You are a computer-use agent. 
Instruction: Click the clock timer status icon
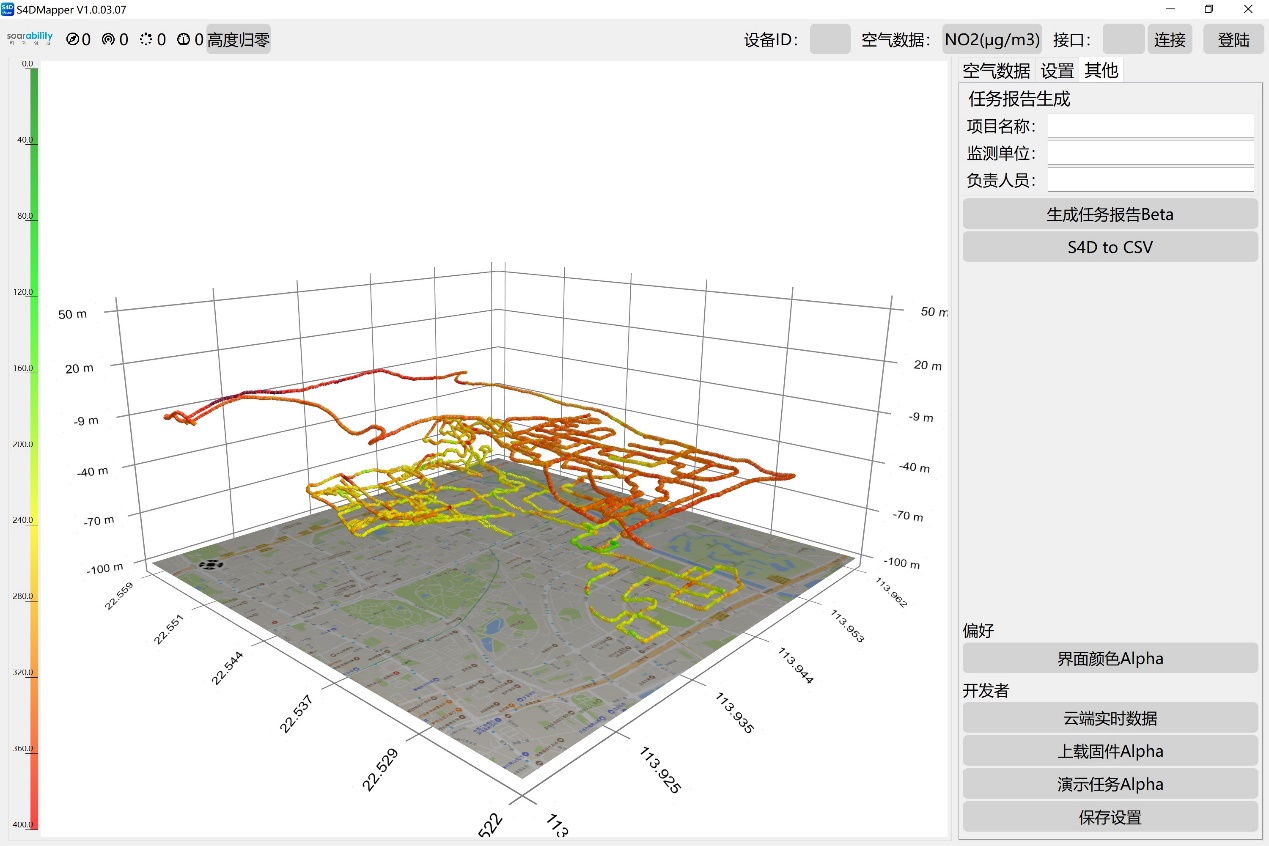pos(183,40)
